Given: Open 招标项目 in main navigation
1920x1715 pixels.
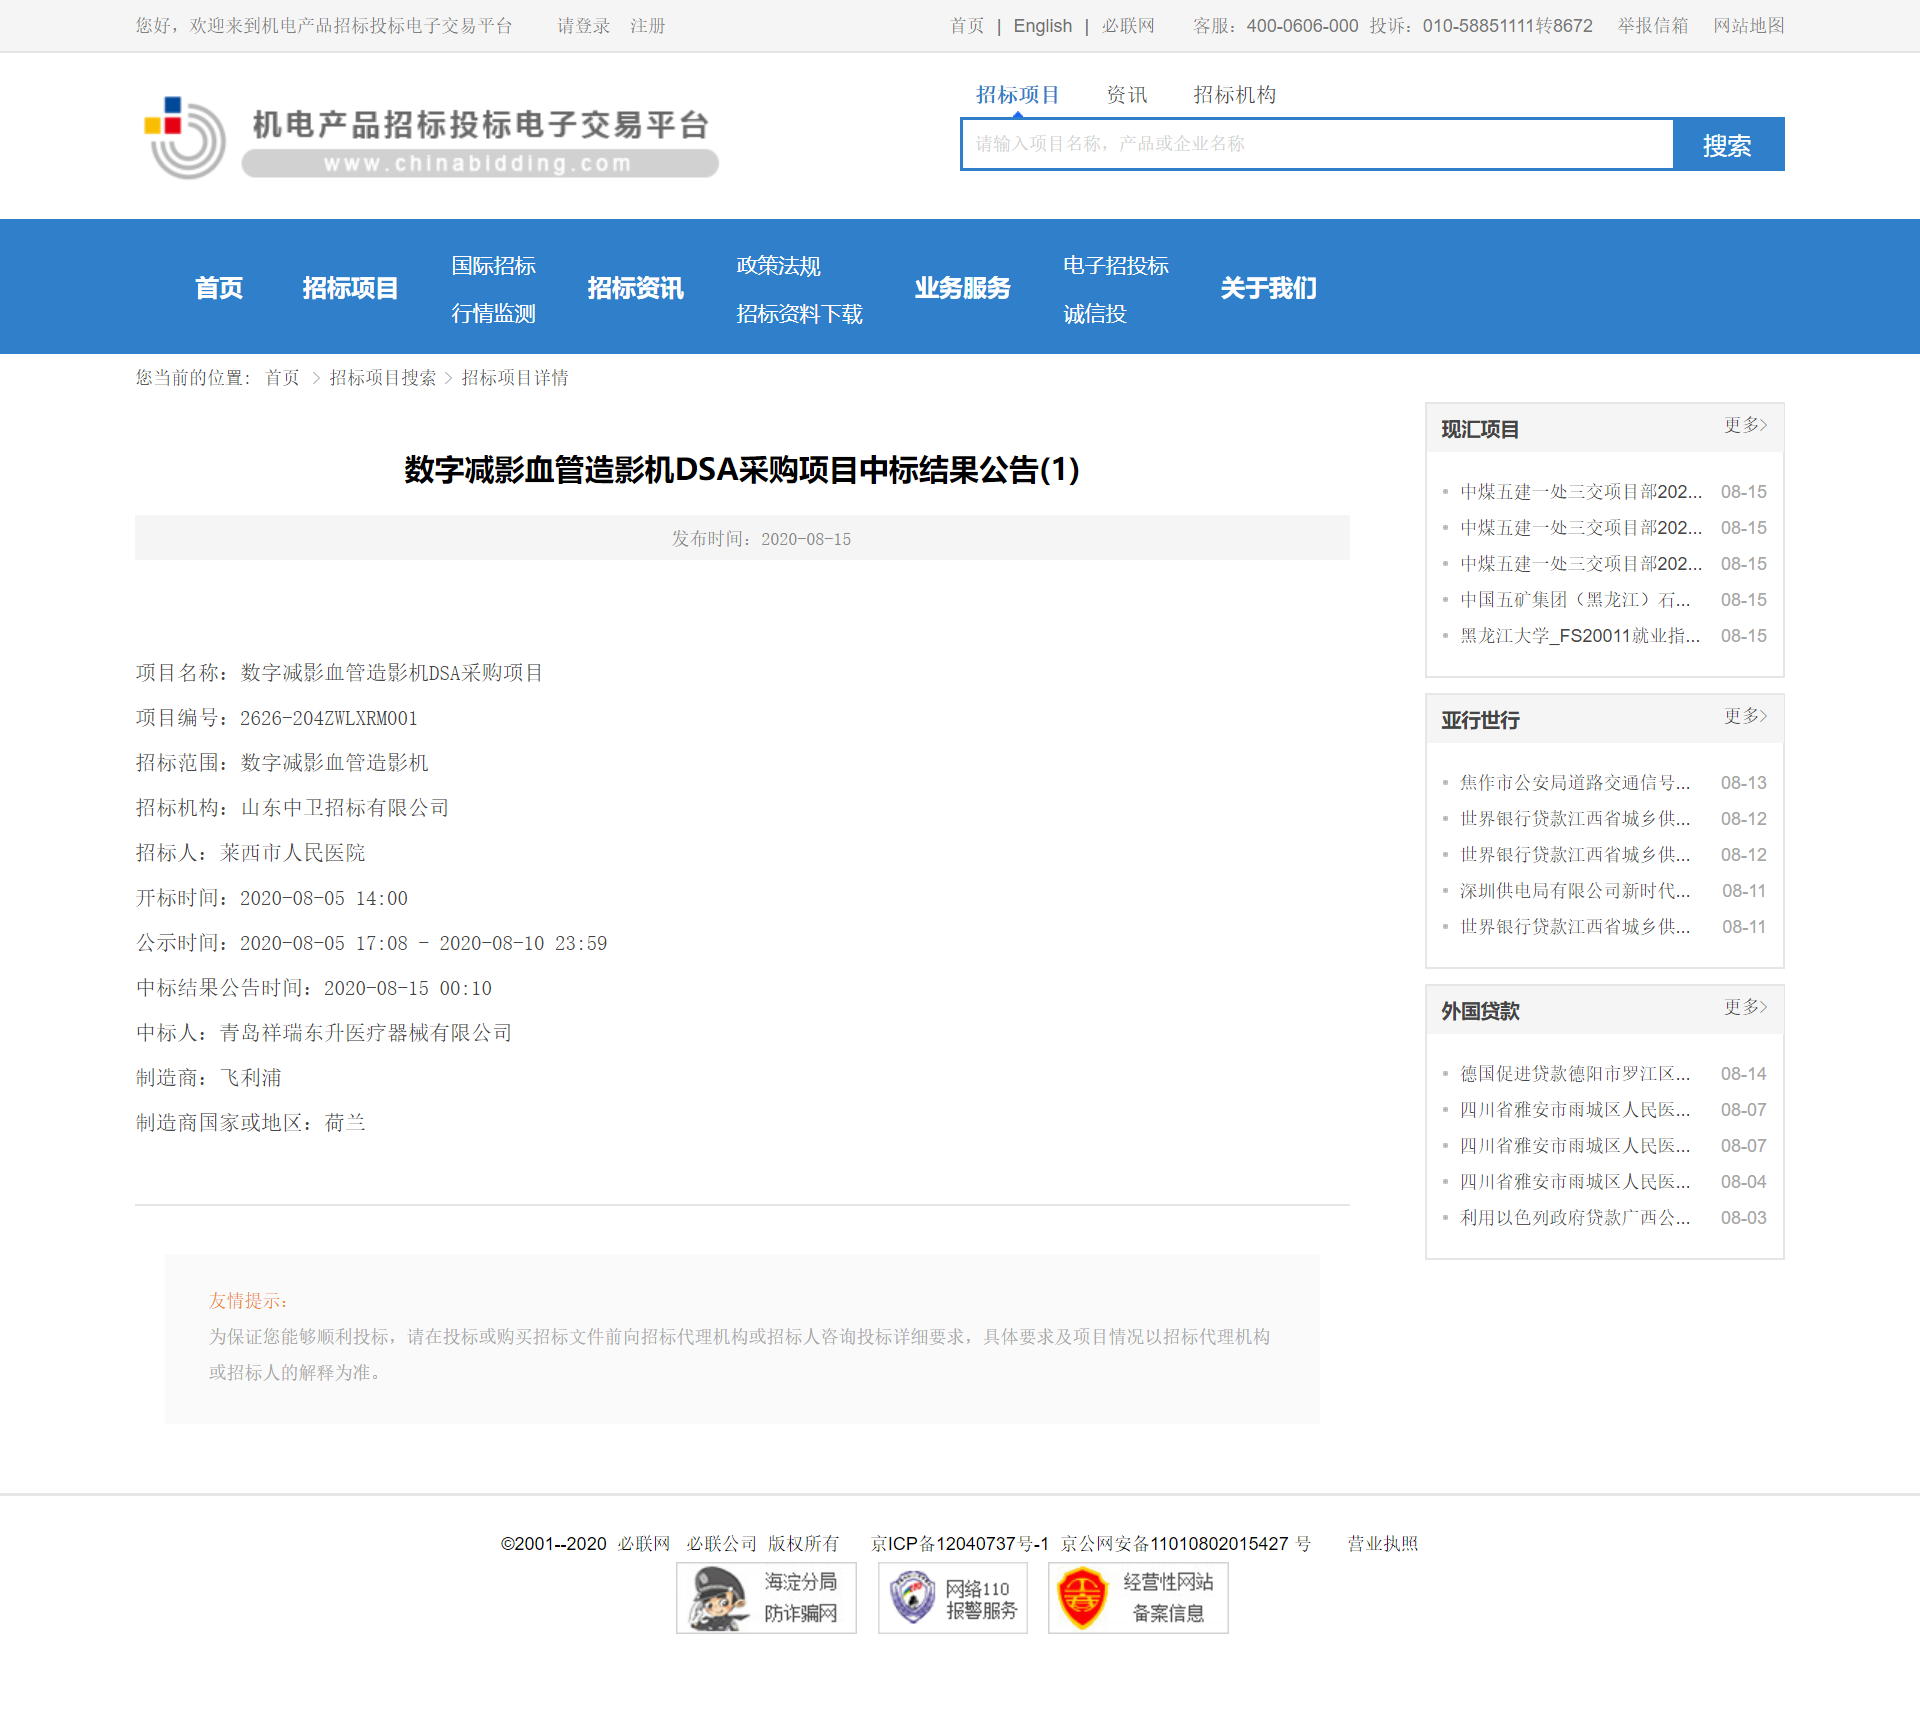Looking at the screenshot, I should [350, 288].
